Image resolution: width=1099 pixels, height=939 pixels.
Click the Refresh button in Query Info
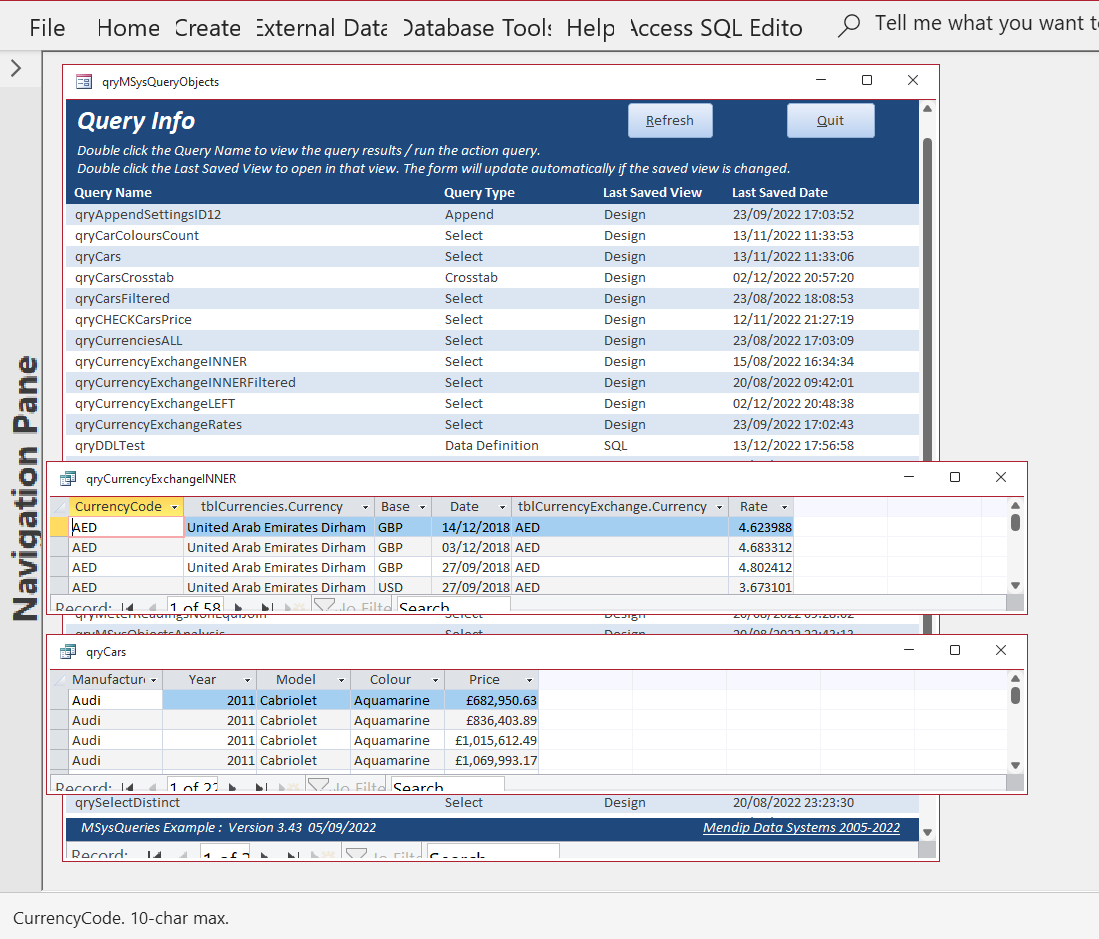(670, 121)
